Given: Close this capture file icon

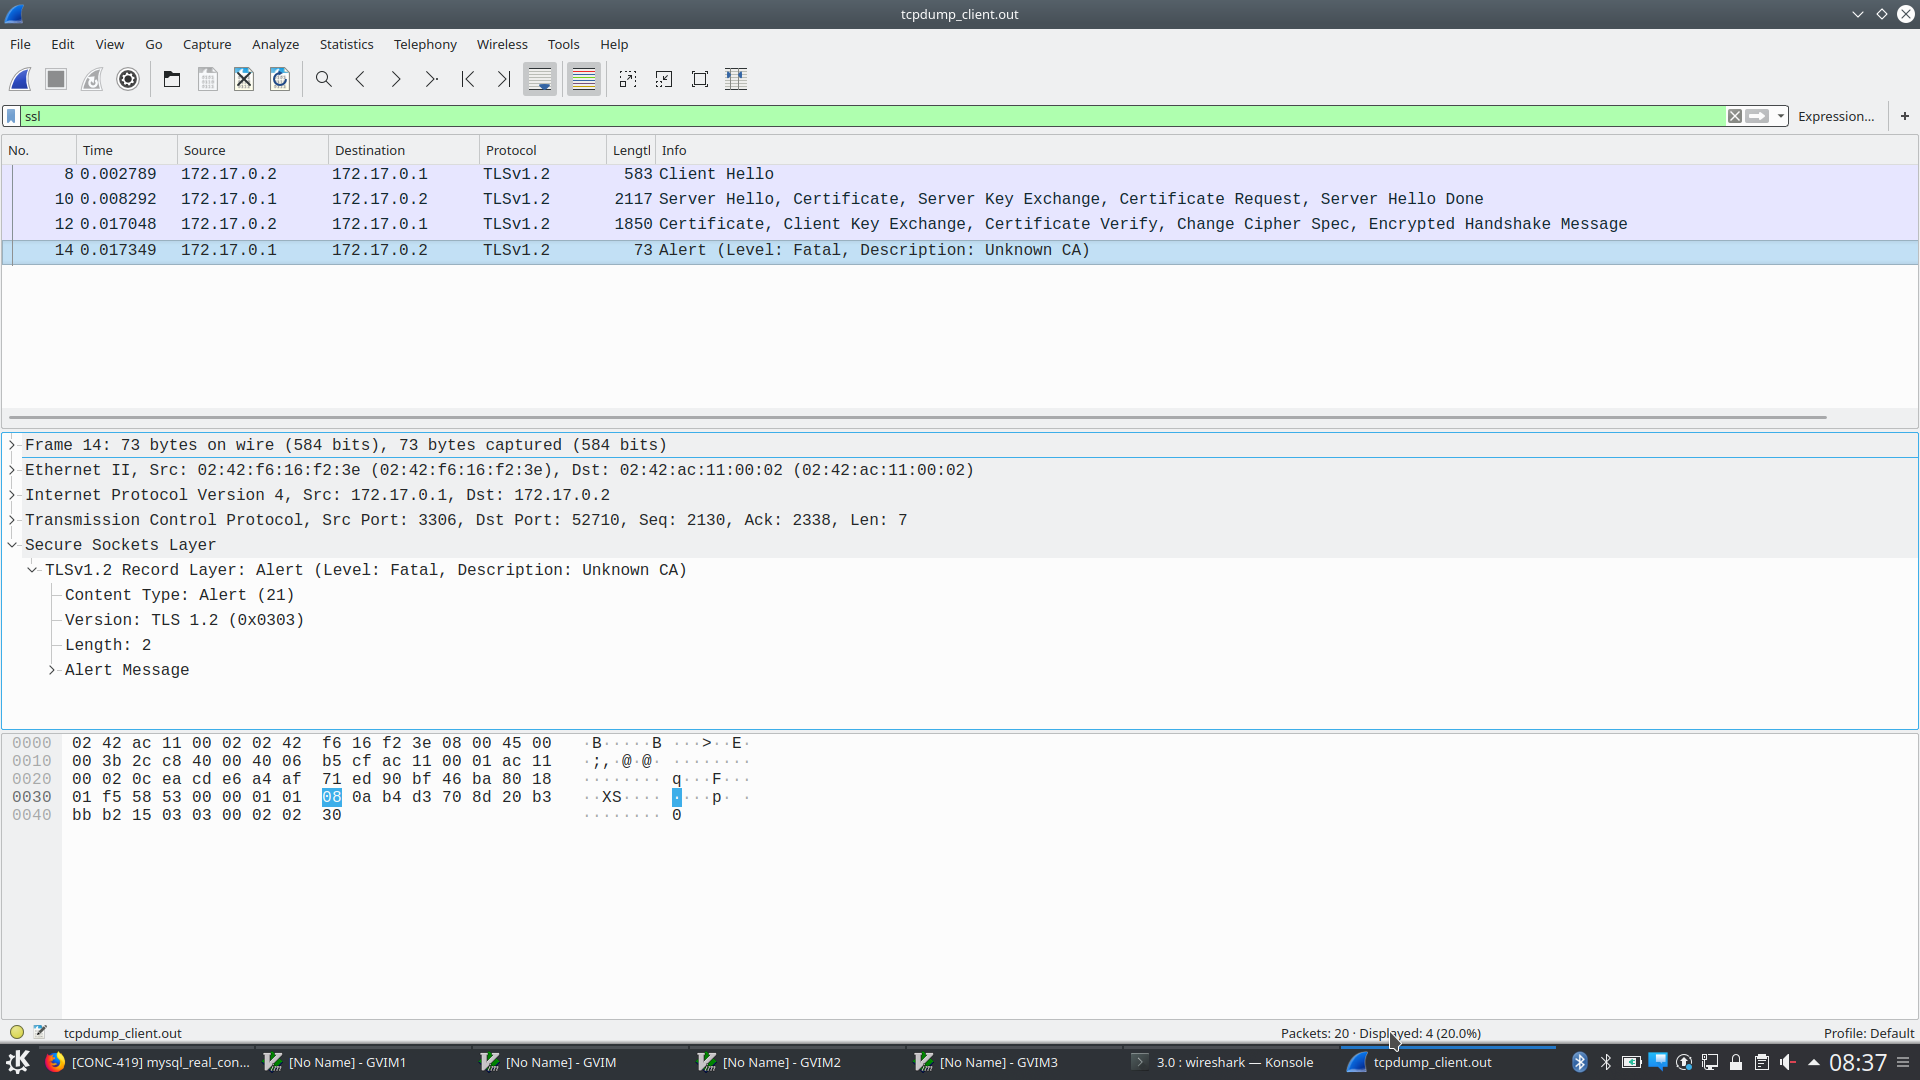Looking at the screenshot, I should click(244, 80).
